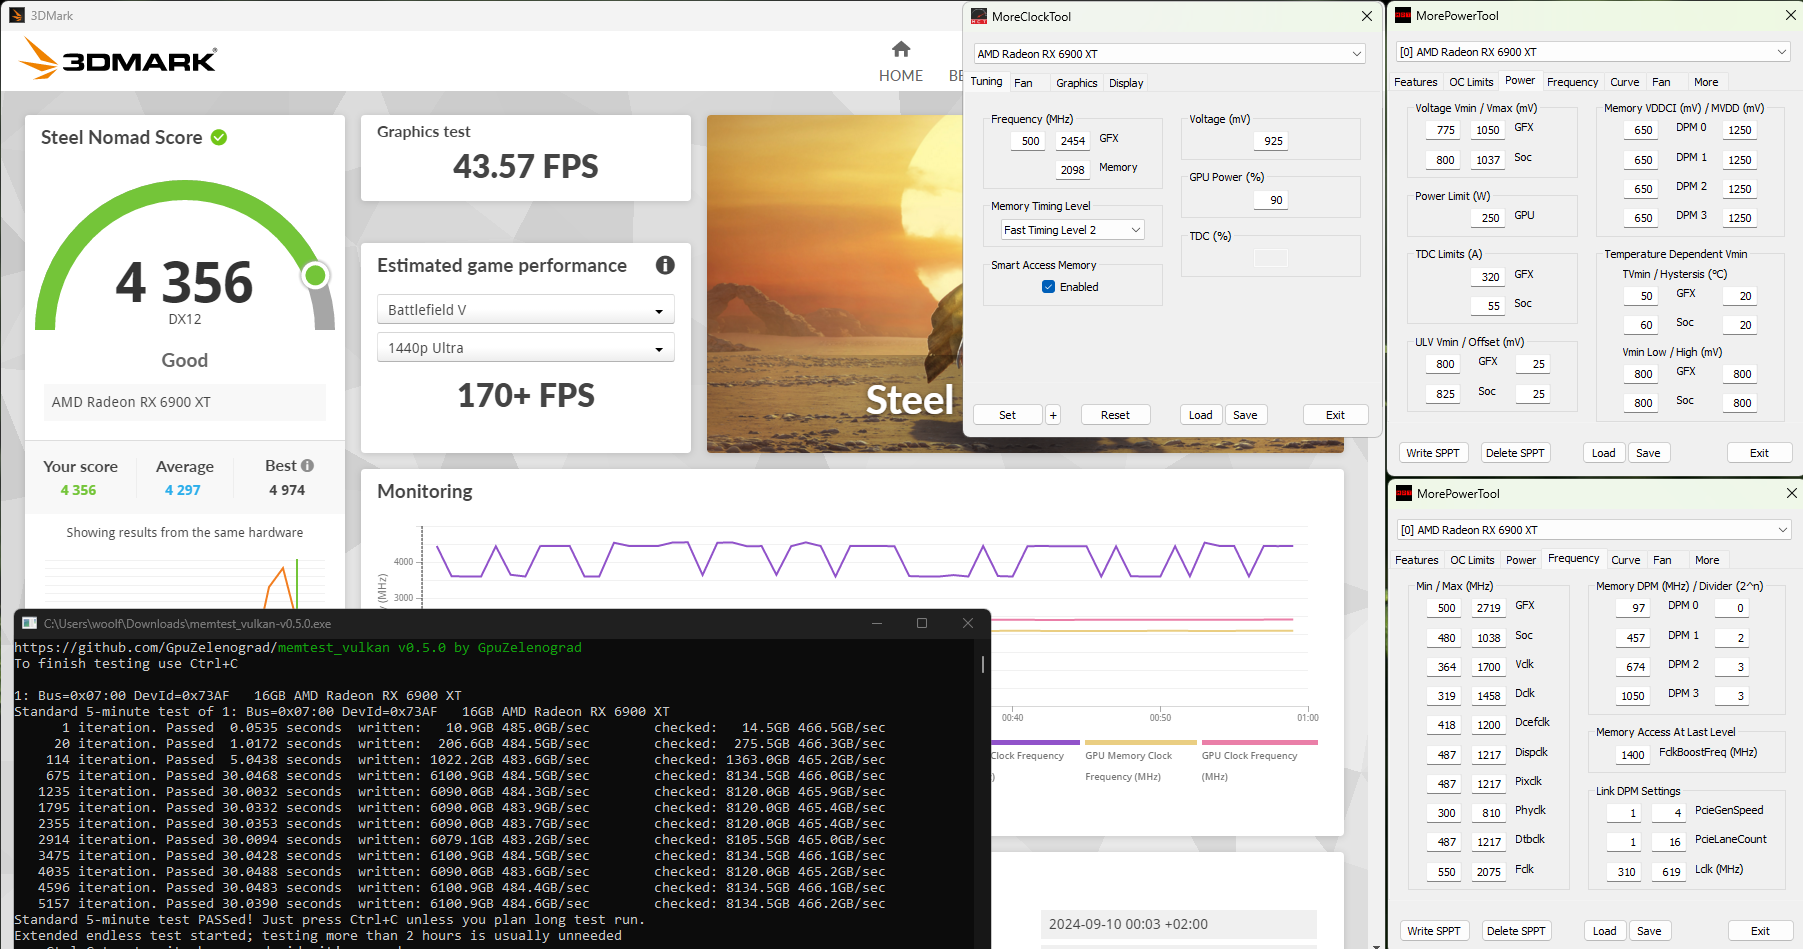
Task: Close the MoreClockTool window
Action: 1367,16
